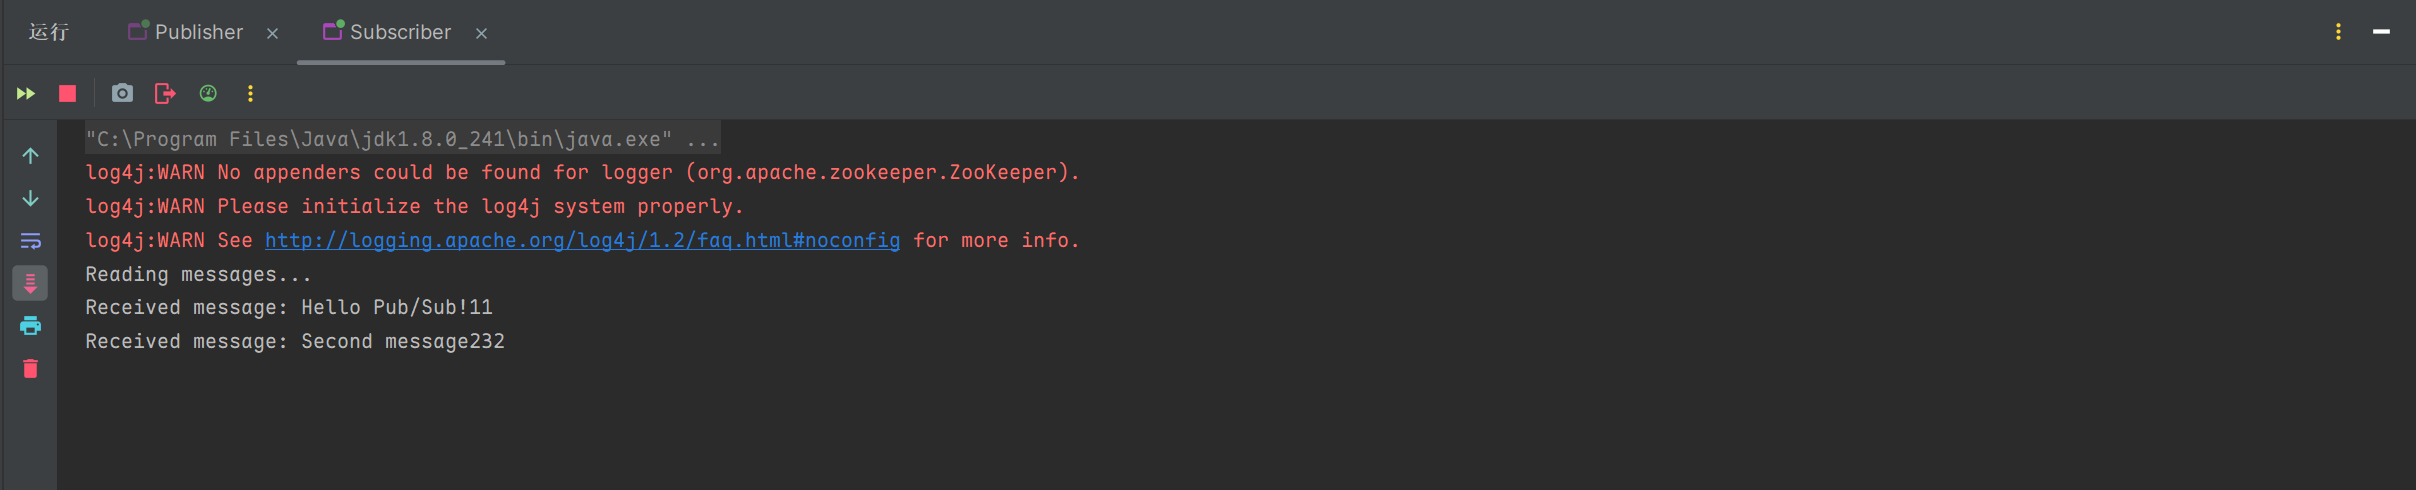The width and height of the screenshot is (2416, 490).
Task: Click the exit icon in the run toolbar
Action: point(165,93)
